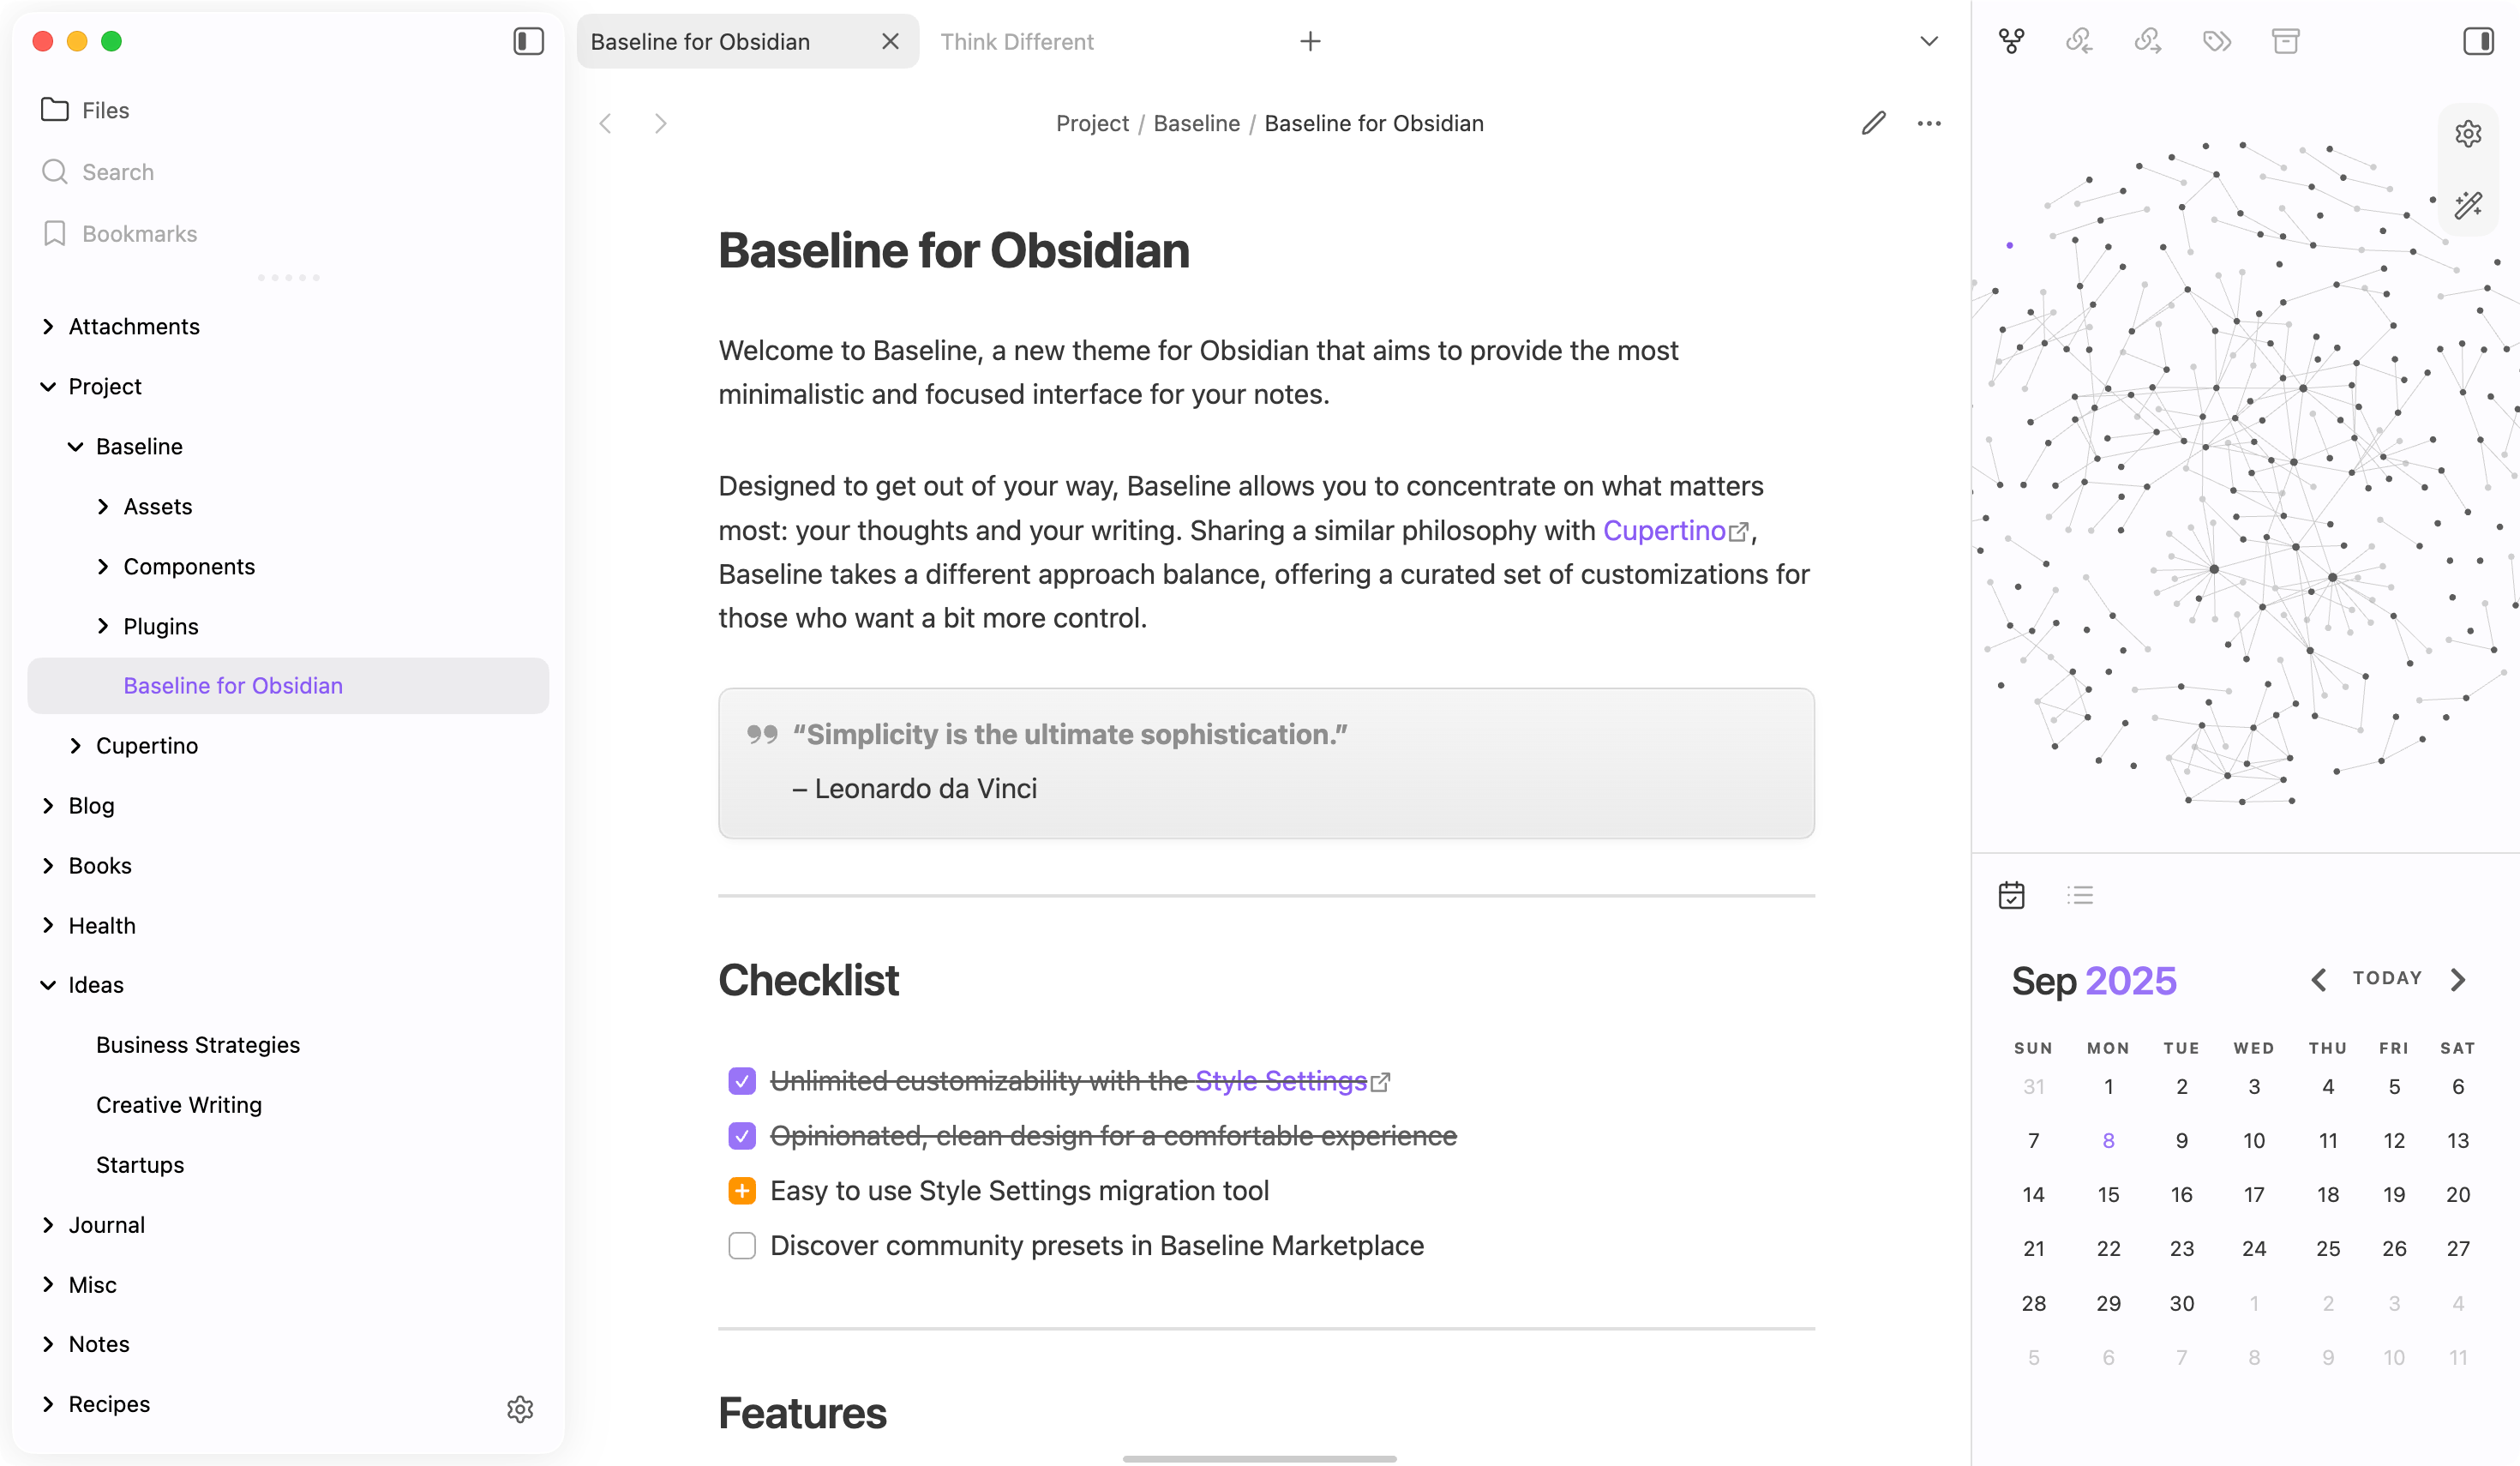The image size is (2520, 1466).
Task: Click the pencil edit mode icon
Action: click(x=1873, y=123)
